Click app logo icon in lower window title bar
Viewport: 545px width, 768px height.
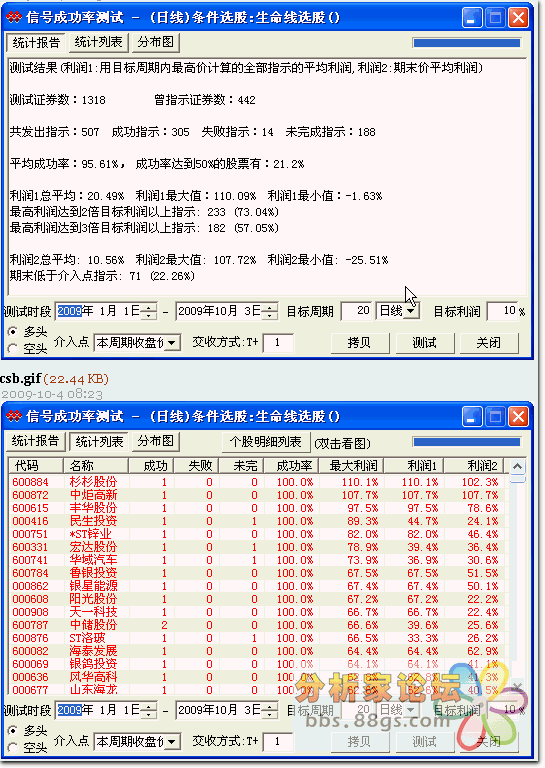coord(14,417)
